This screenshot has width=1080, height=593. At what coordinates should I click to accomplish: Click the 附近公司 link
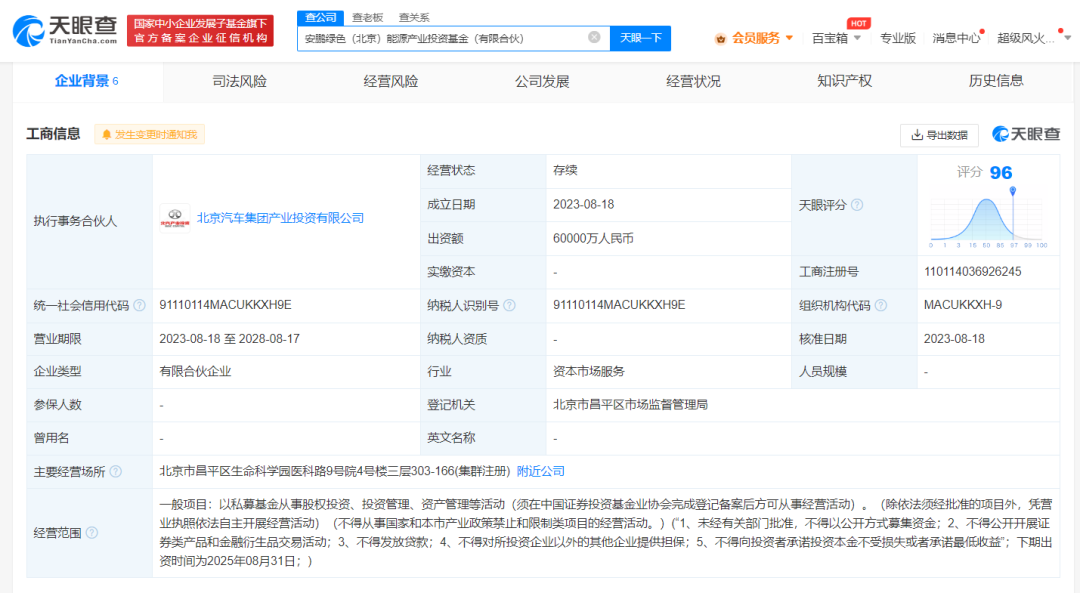540,471
